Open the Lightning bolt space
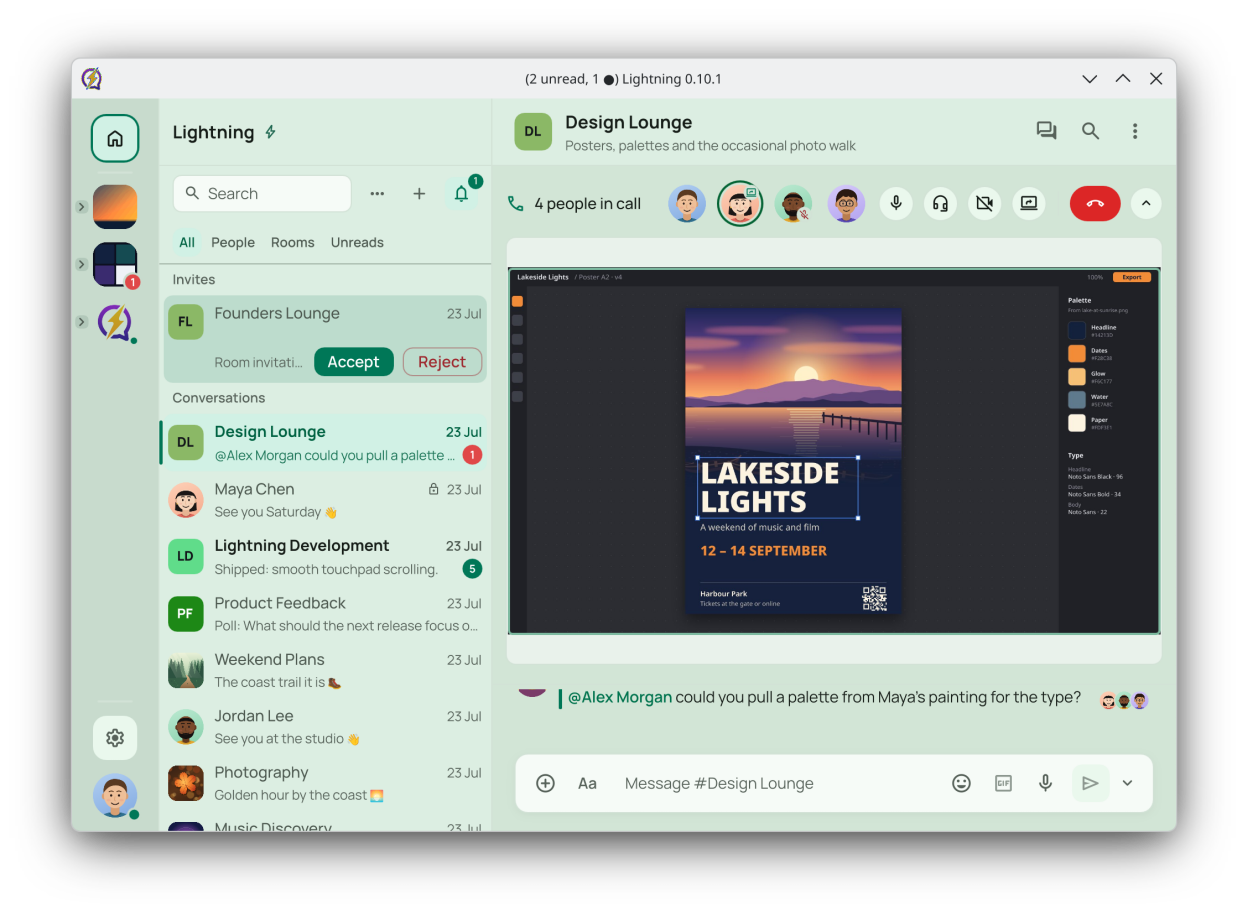Screen dimensions: 1248x916 115,322
